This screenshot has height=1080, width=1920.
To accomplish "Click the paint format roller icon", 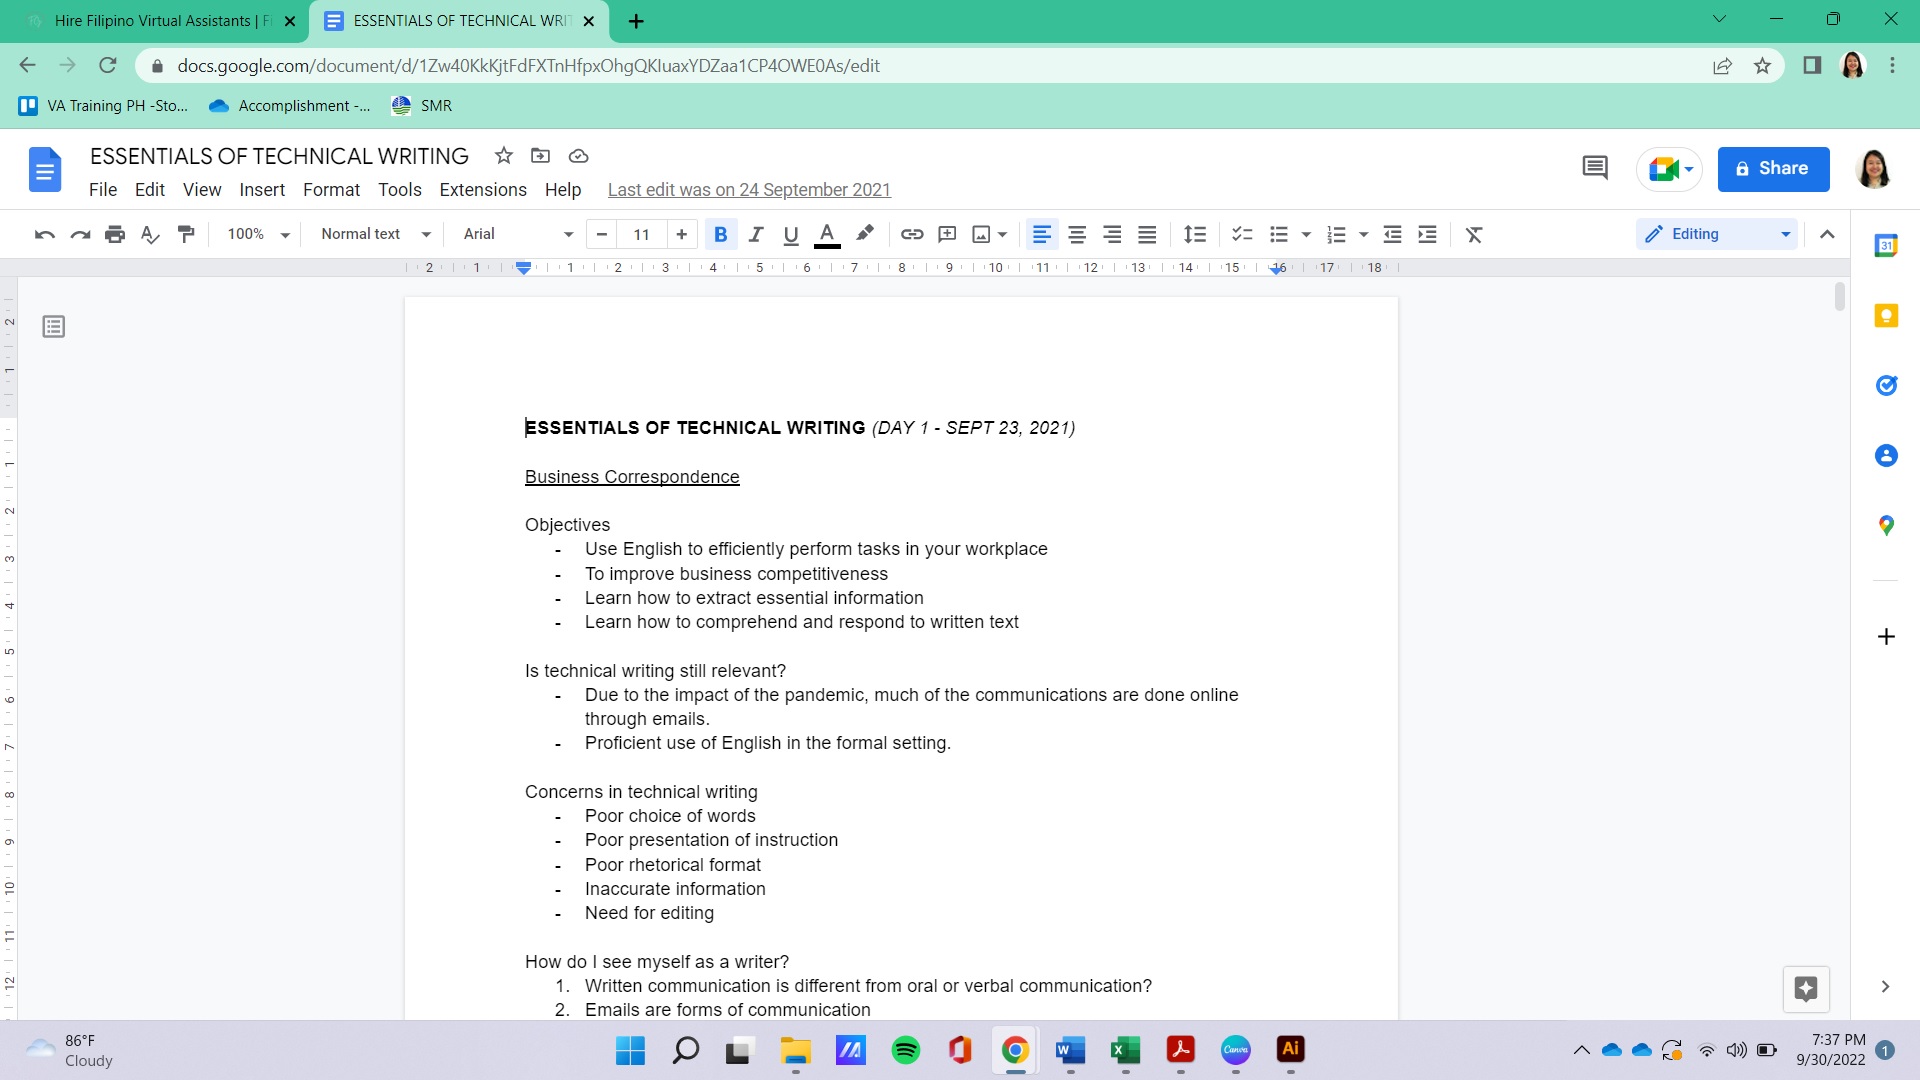I will [x=186, y=234].
